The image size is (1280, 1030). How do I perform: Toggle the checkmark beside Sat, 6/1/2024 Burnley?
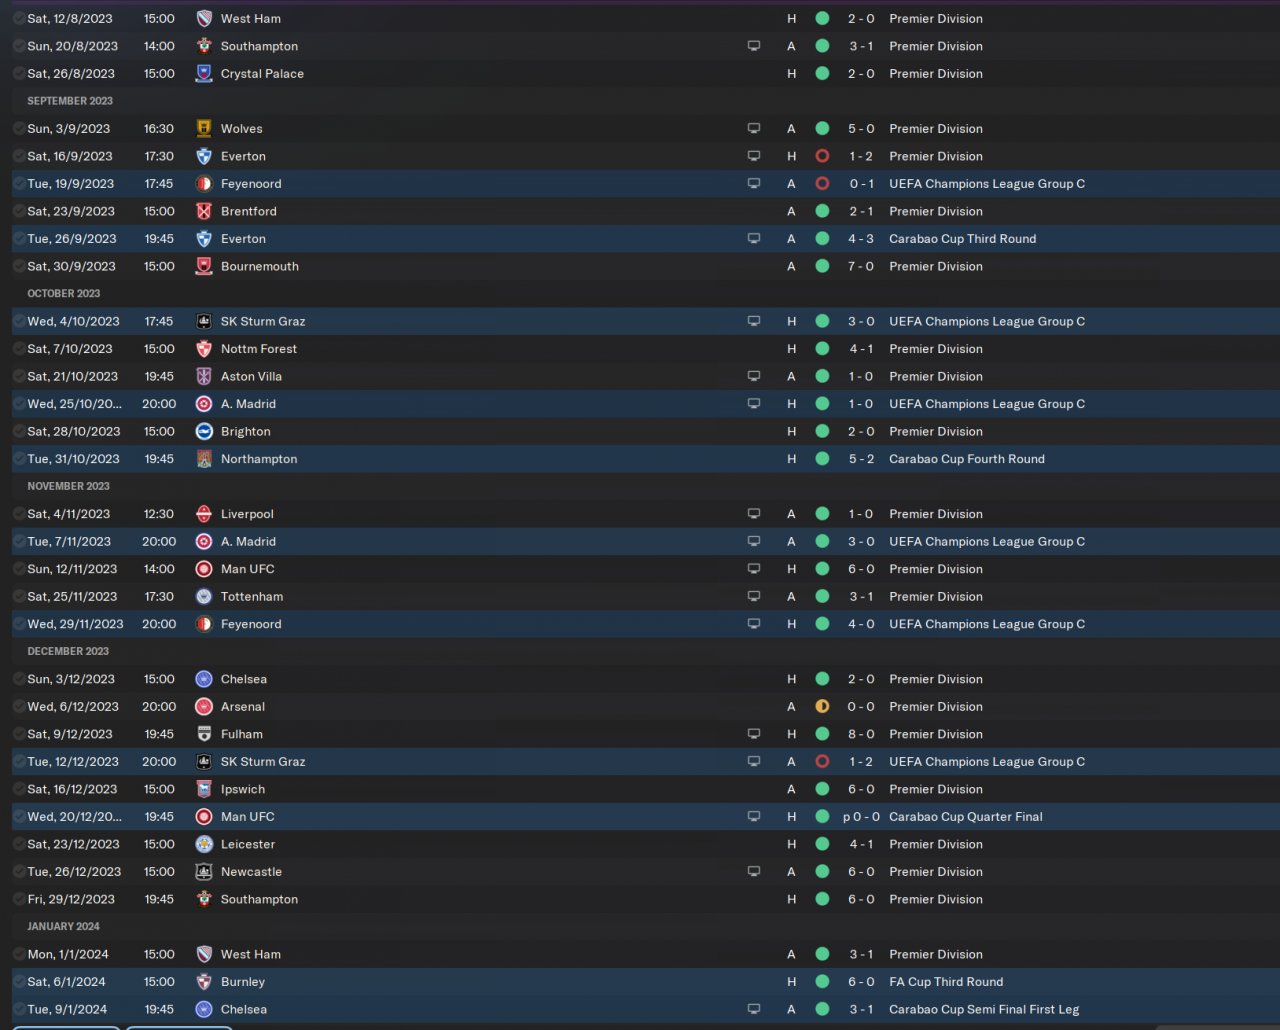click(19, 982)
